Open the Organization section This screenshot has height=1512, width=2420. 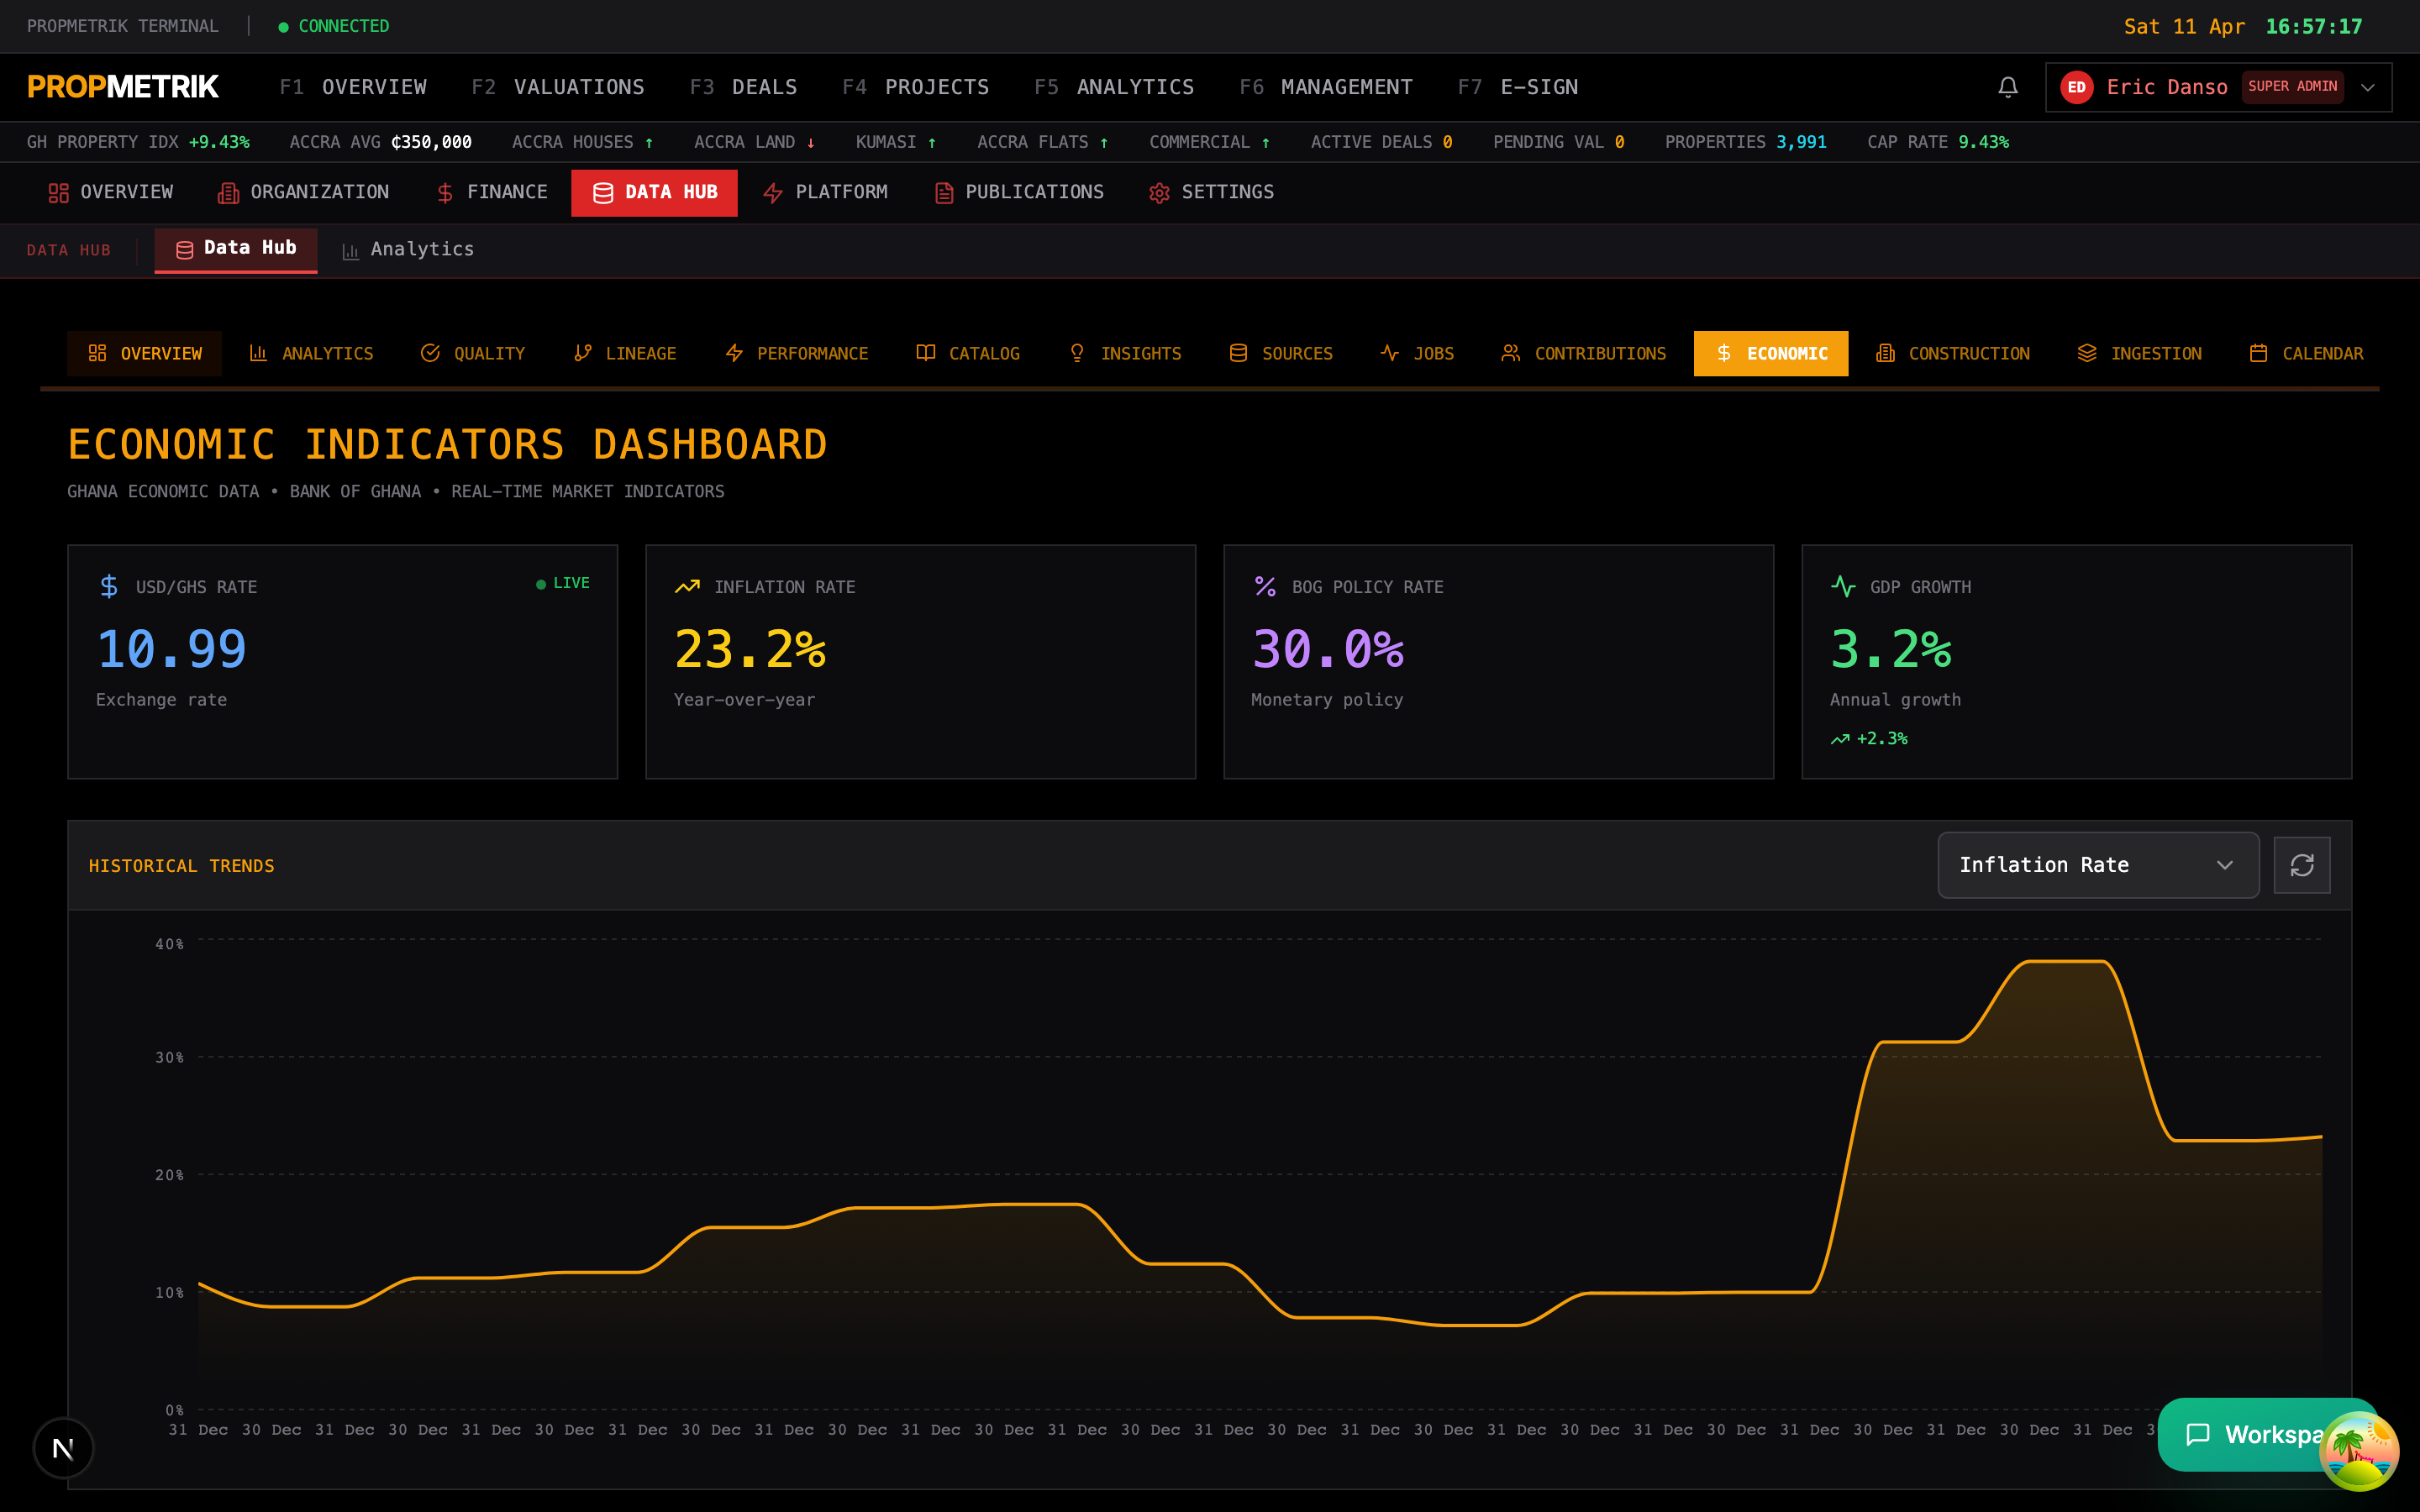click(303, 192)
